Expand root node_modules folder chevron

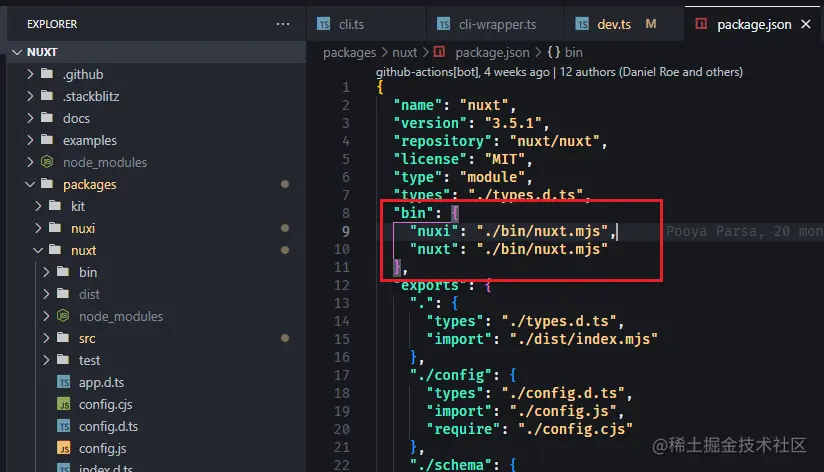point(30,162)
